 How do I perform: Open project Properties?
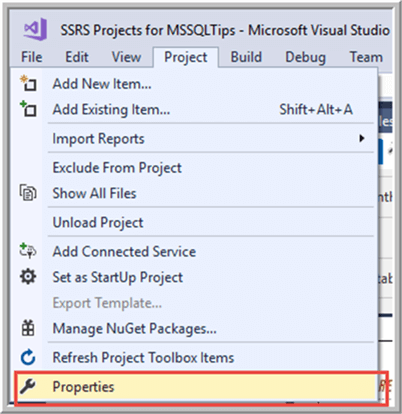pyautogui.click(x=196, y=387)
